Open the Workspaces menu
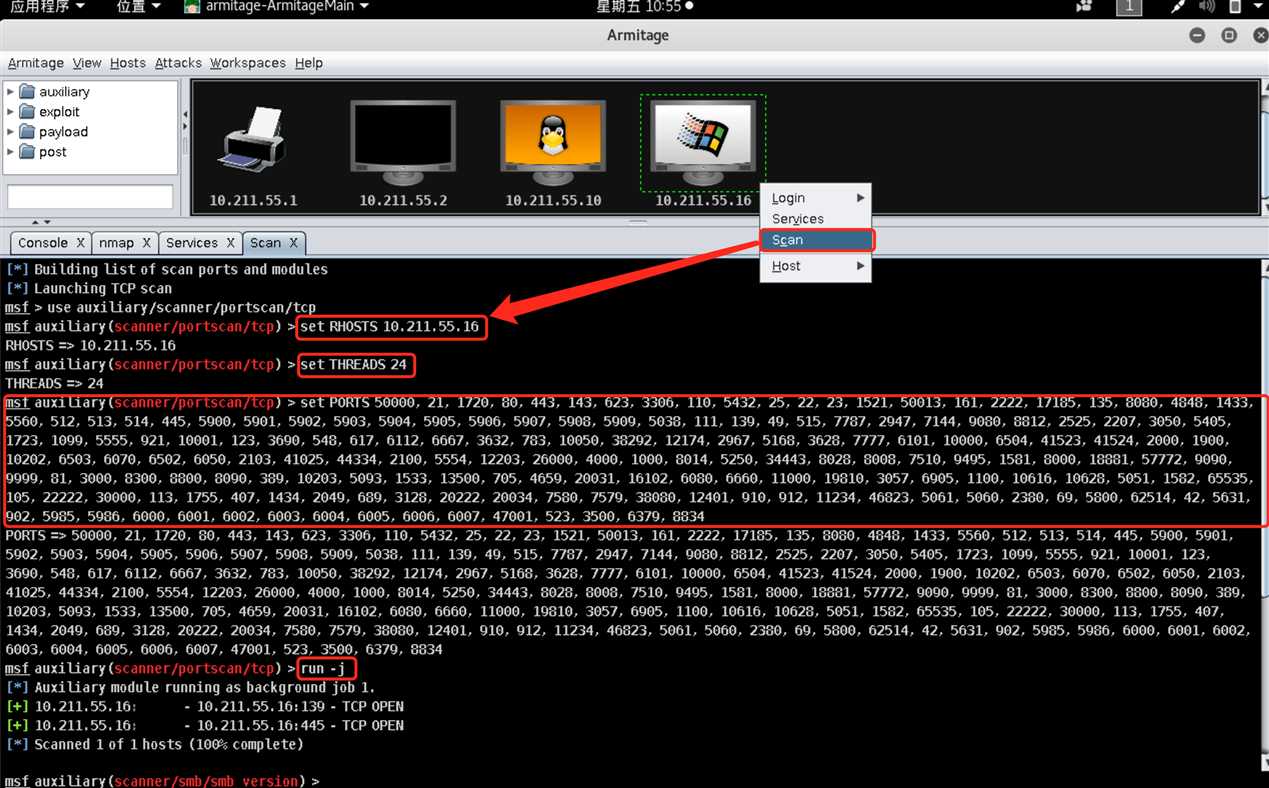The width and height of the screenshot is (1269, 788). click(x=248, y=63)
